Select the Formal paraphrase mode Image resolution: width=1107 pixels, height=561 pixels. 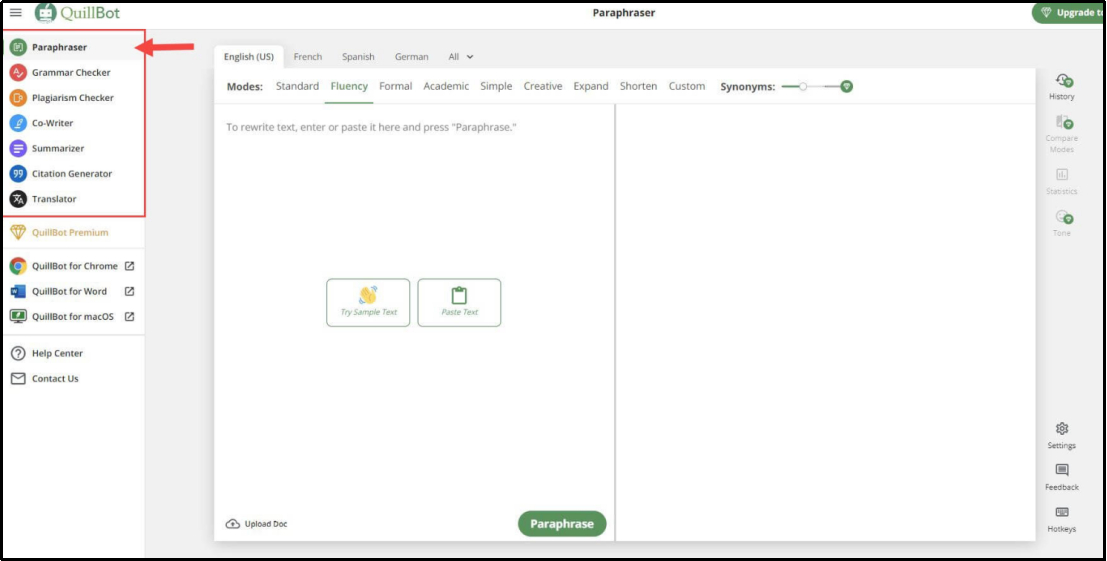click(395, 86)
